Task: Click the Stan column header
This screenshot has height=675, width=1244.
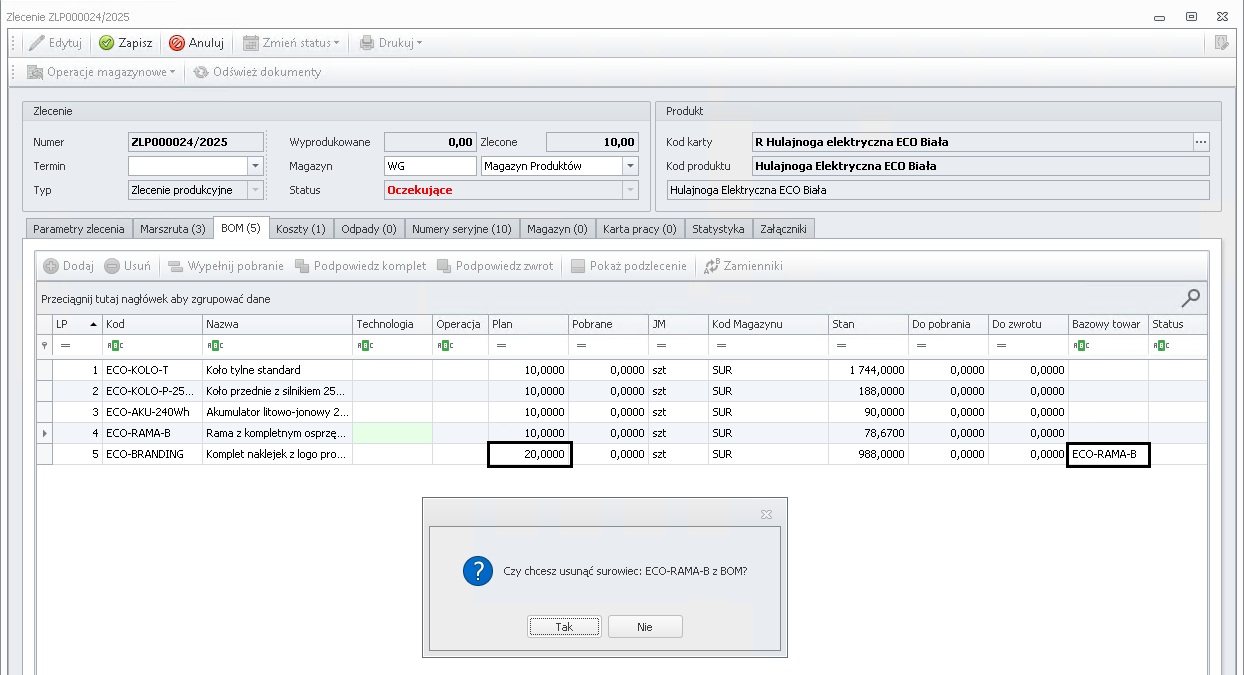Action: [868, 324]
